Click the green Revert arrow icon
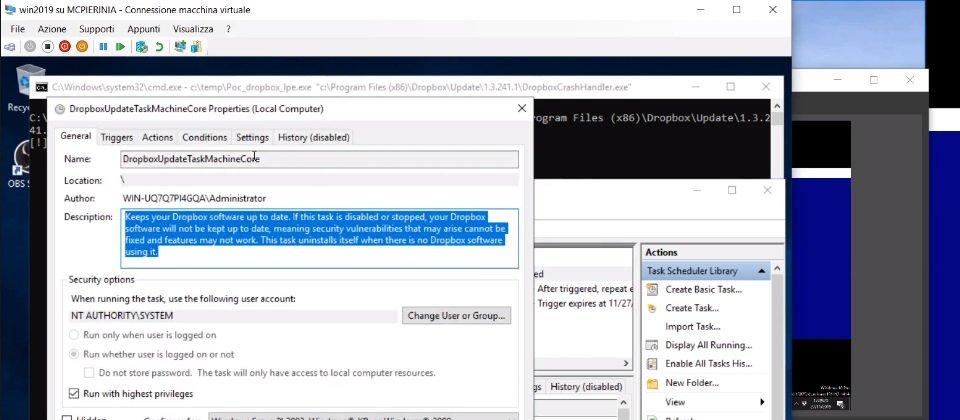The width and height of the screenshot is (960, 420). coord(159,47)
